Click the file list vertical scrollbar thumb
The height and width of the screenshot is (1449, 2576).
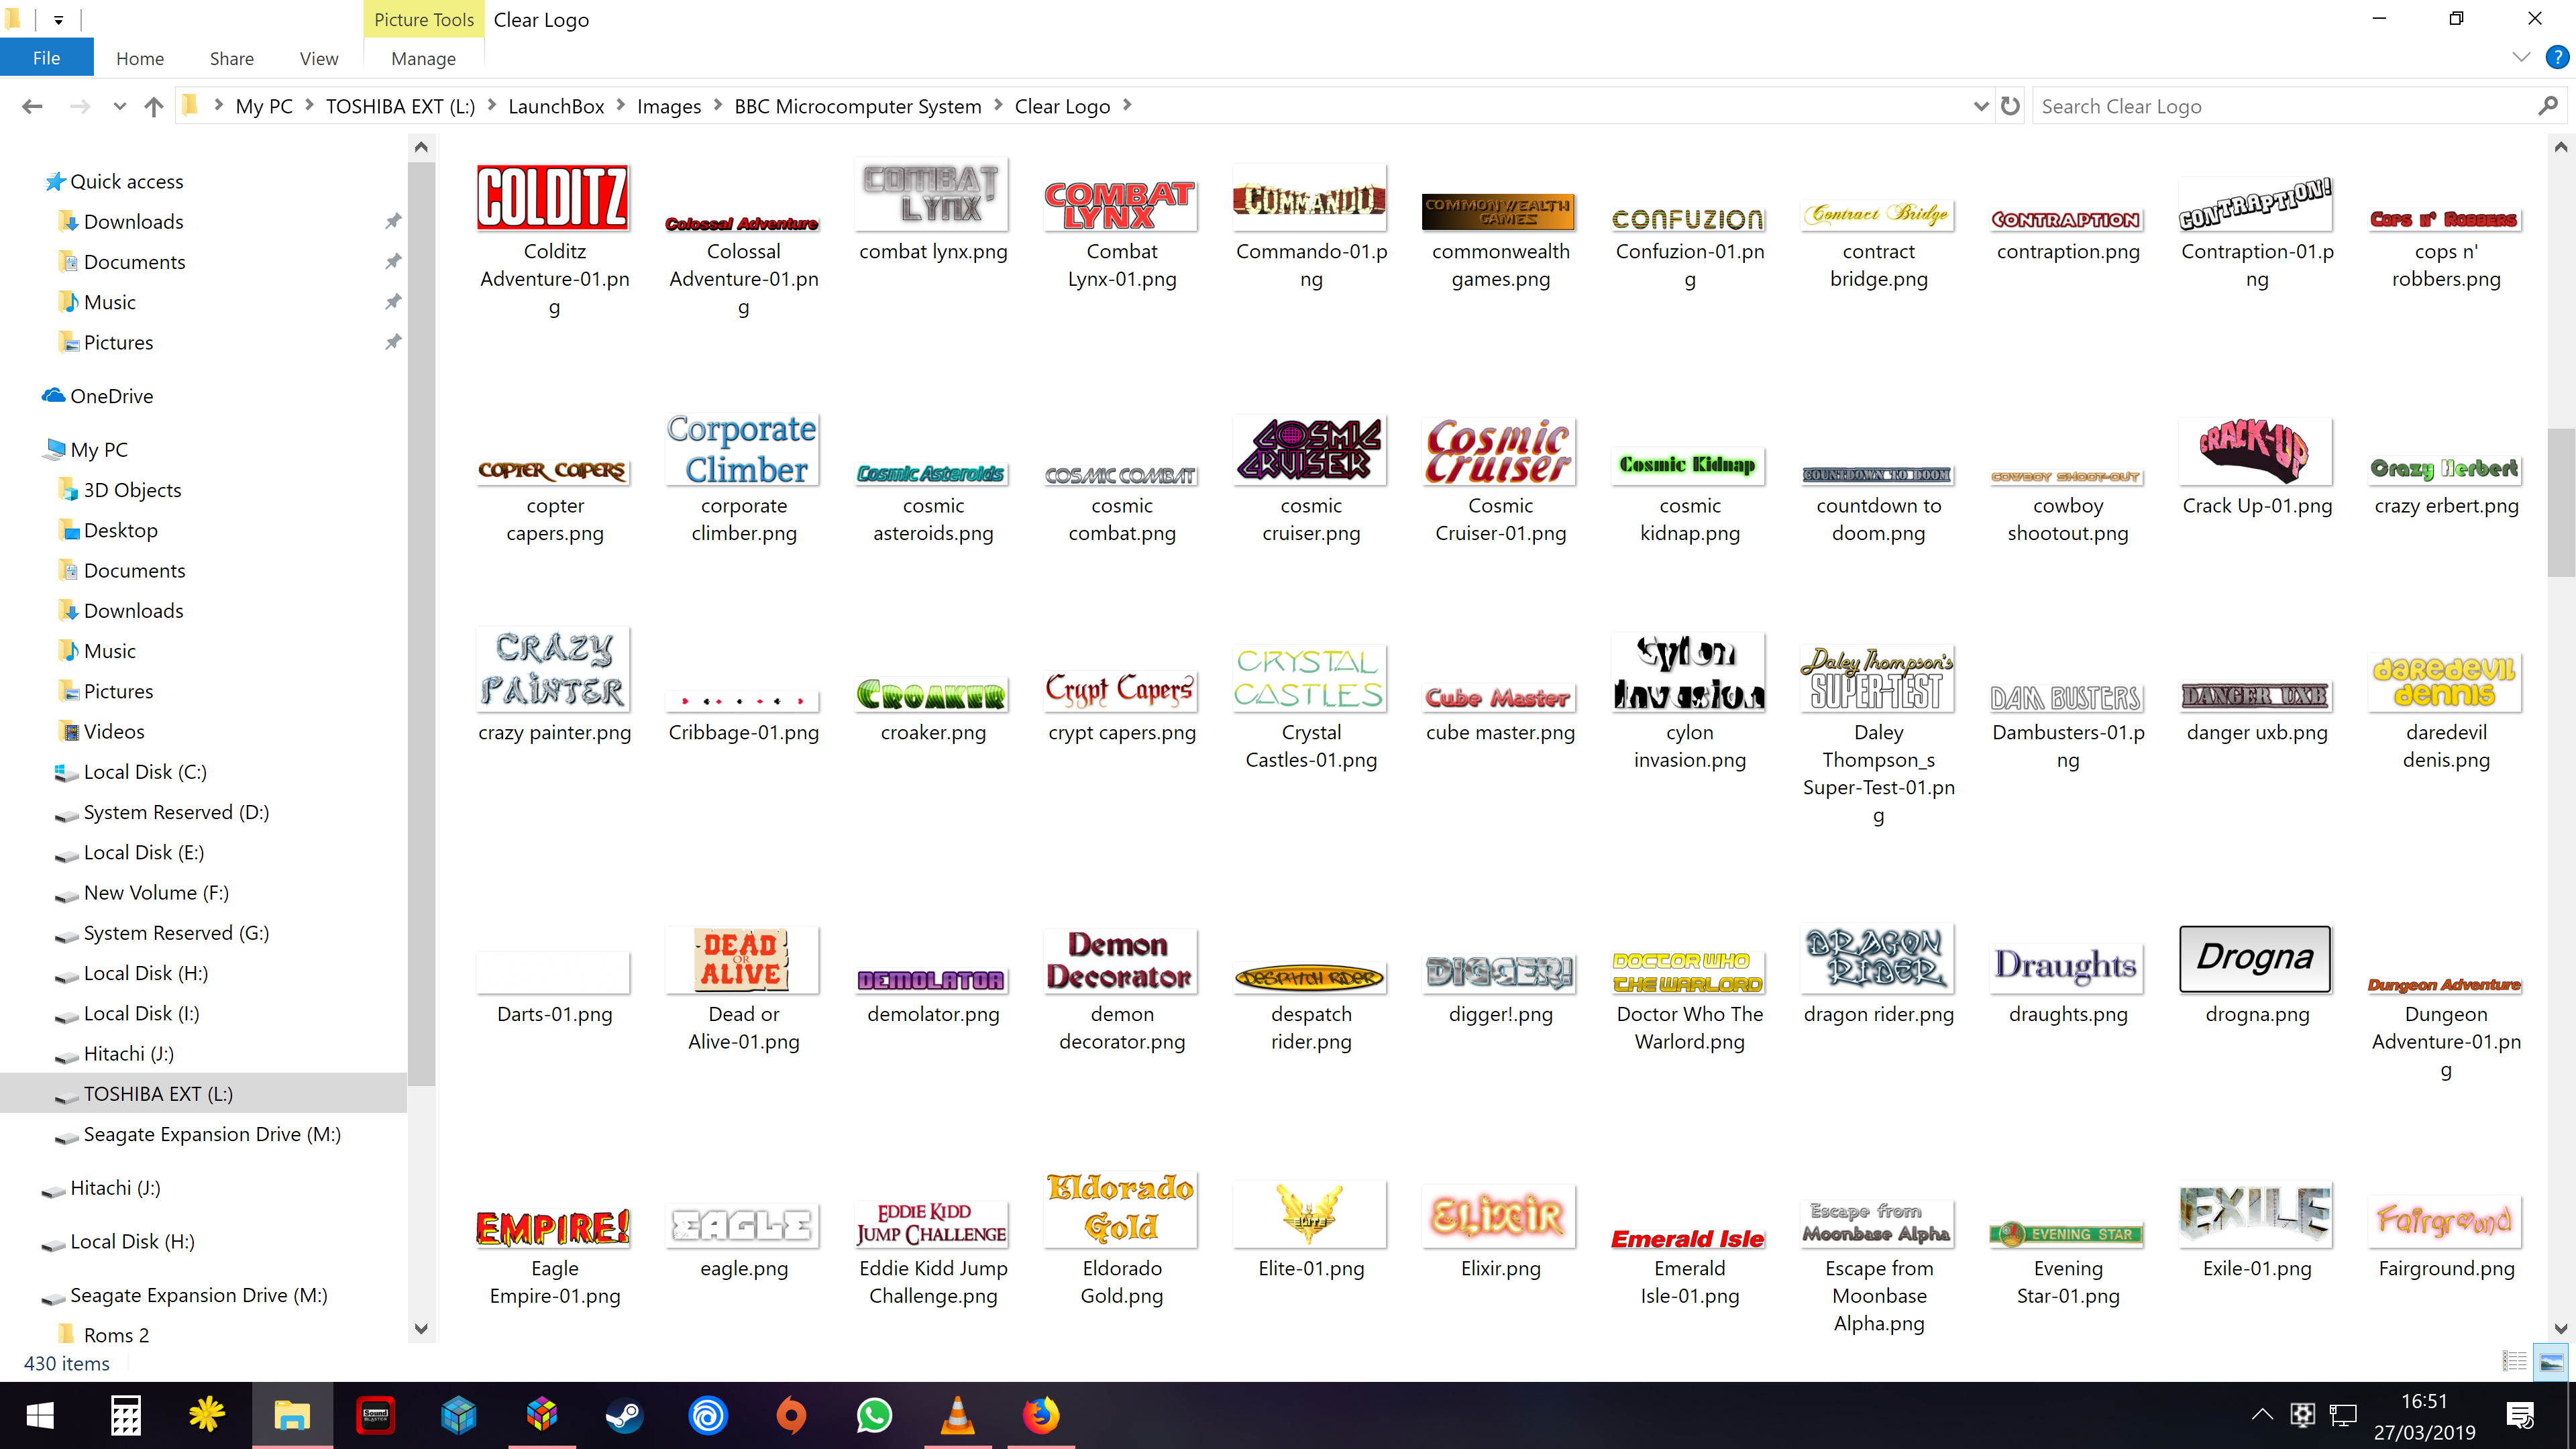2560,502
